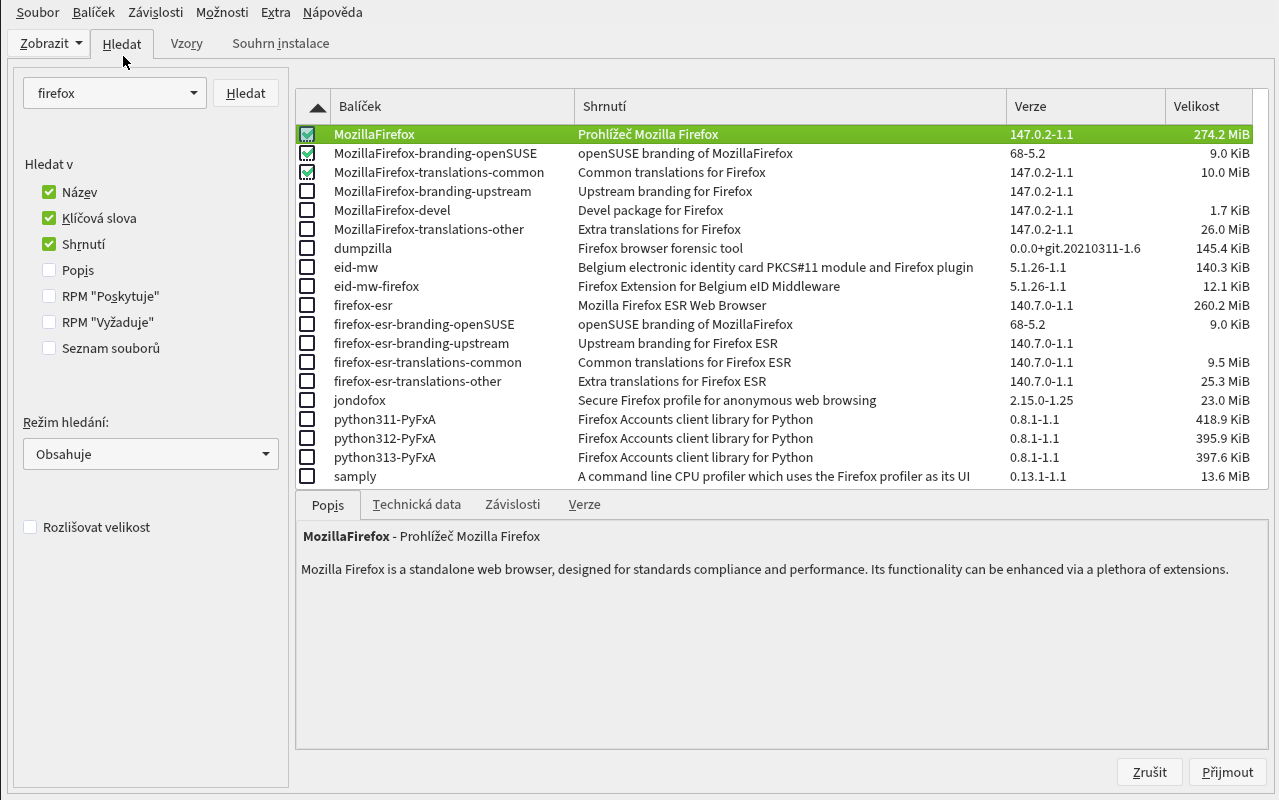Click the Přijmout button
Screen dimensions: 1279x800
pos(1227,772)
